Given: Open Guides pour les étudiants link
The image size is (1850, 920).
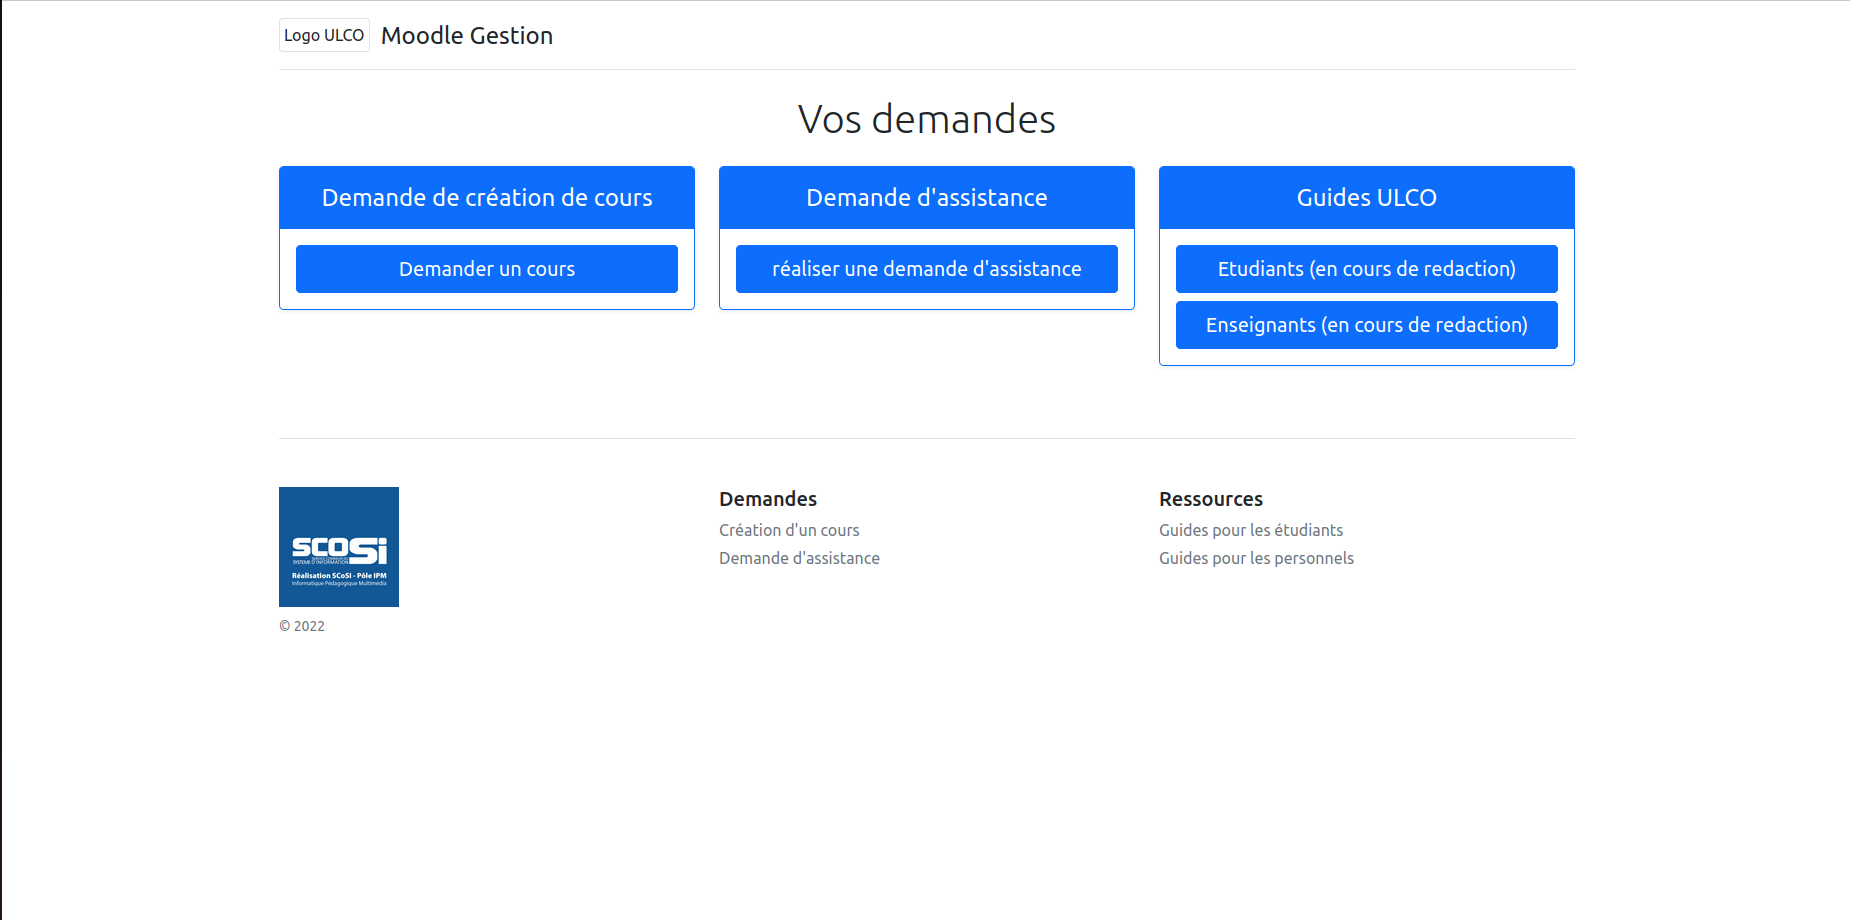Looking at the screenshot, I should pos(1251,530).
